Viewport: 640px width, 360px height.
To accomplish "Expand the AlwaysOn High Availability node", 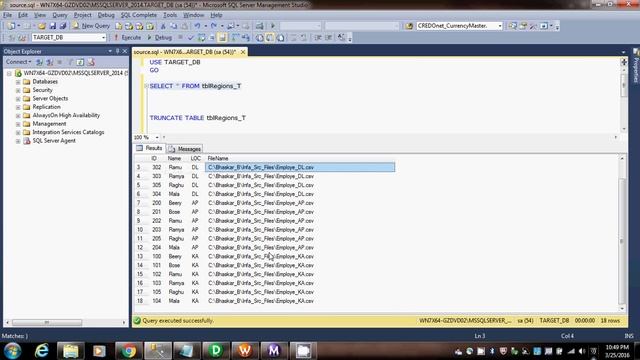I will [x=18, y=116].
